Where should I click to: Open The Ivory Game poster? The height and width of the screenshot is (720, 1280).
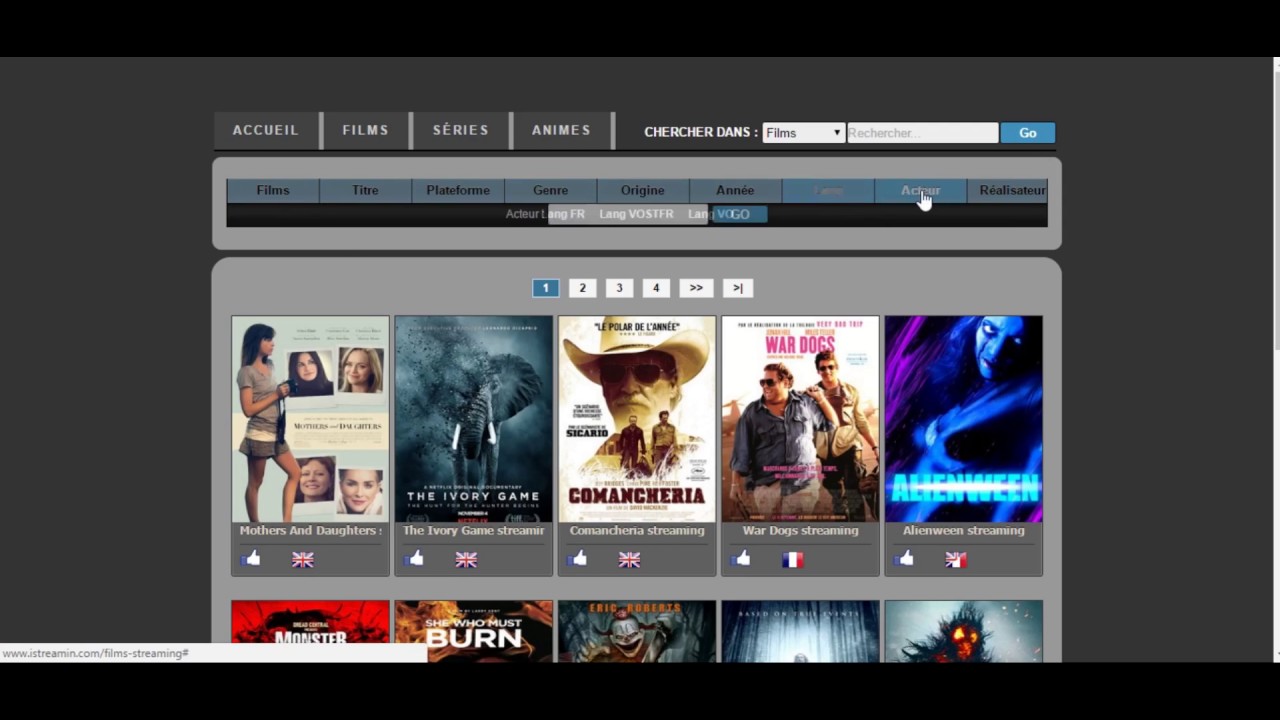pos(474,419)
